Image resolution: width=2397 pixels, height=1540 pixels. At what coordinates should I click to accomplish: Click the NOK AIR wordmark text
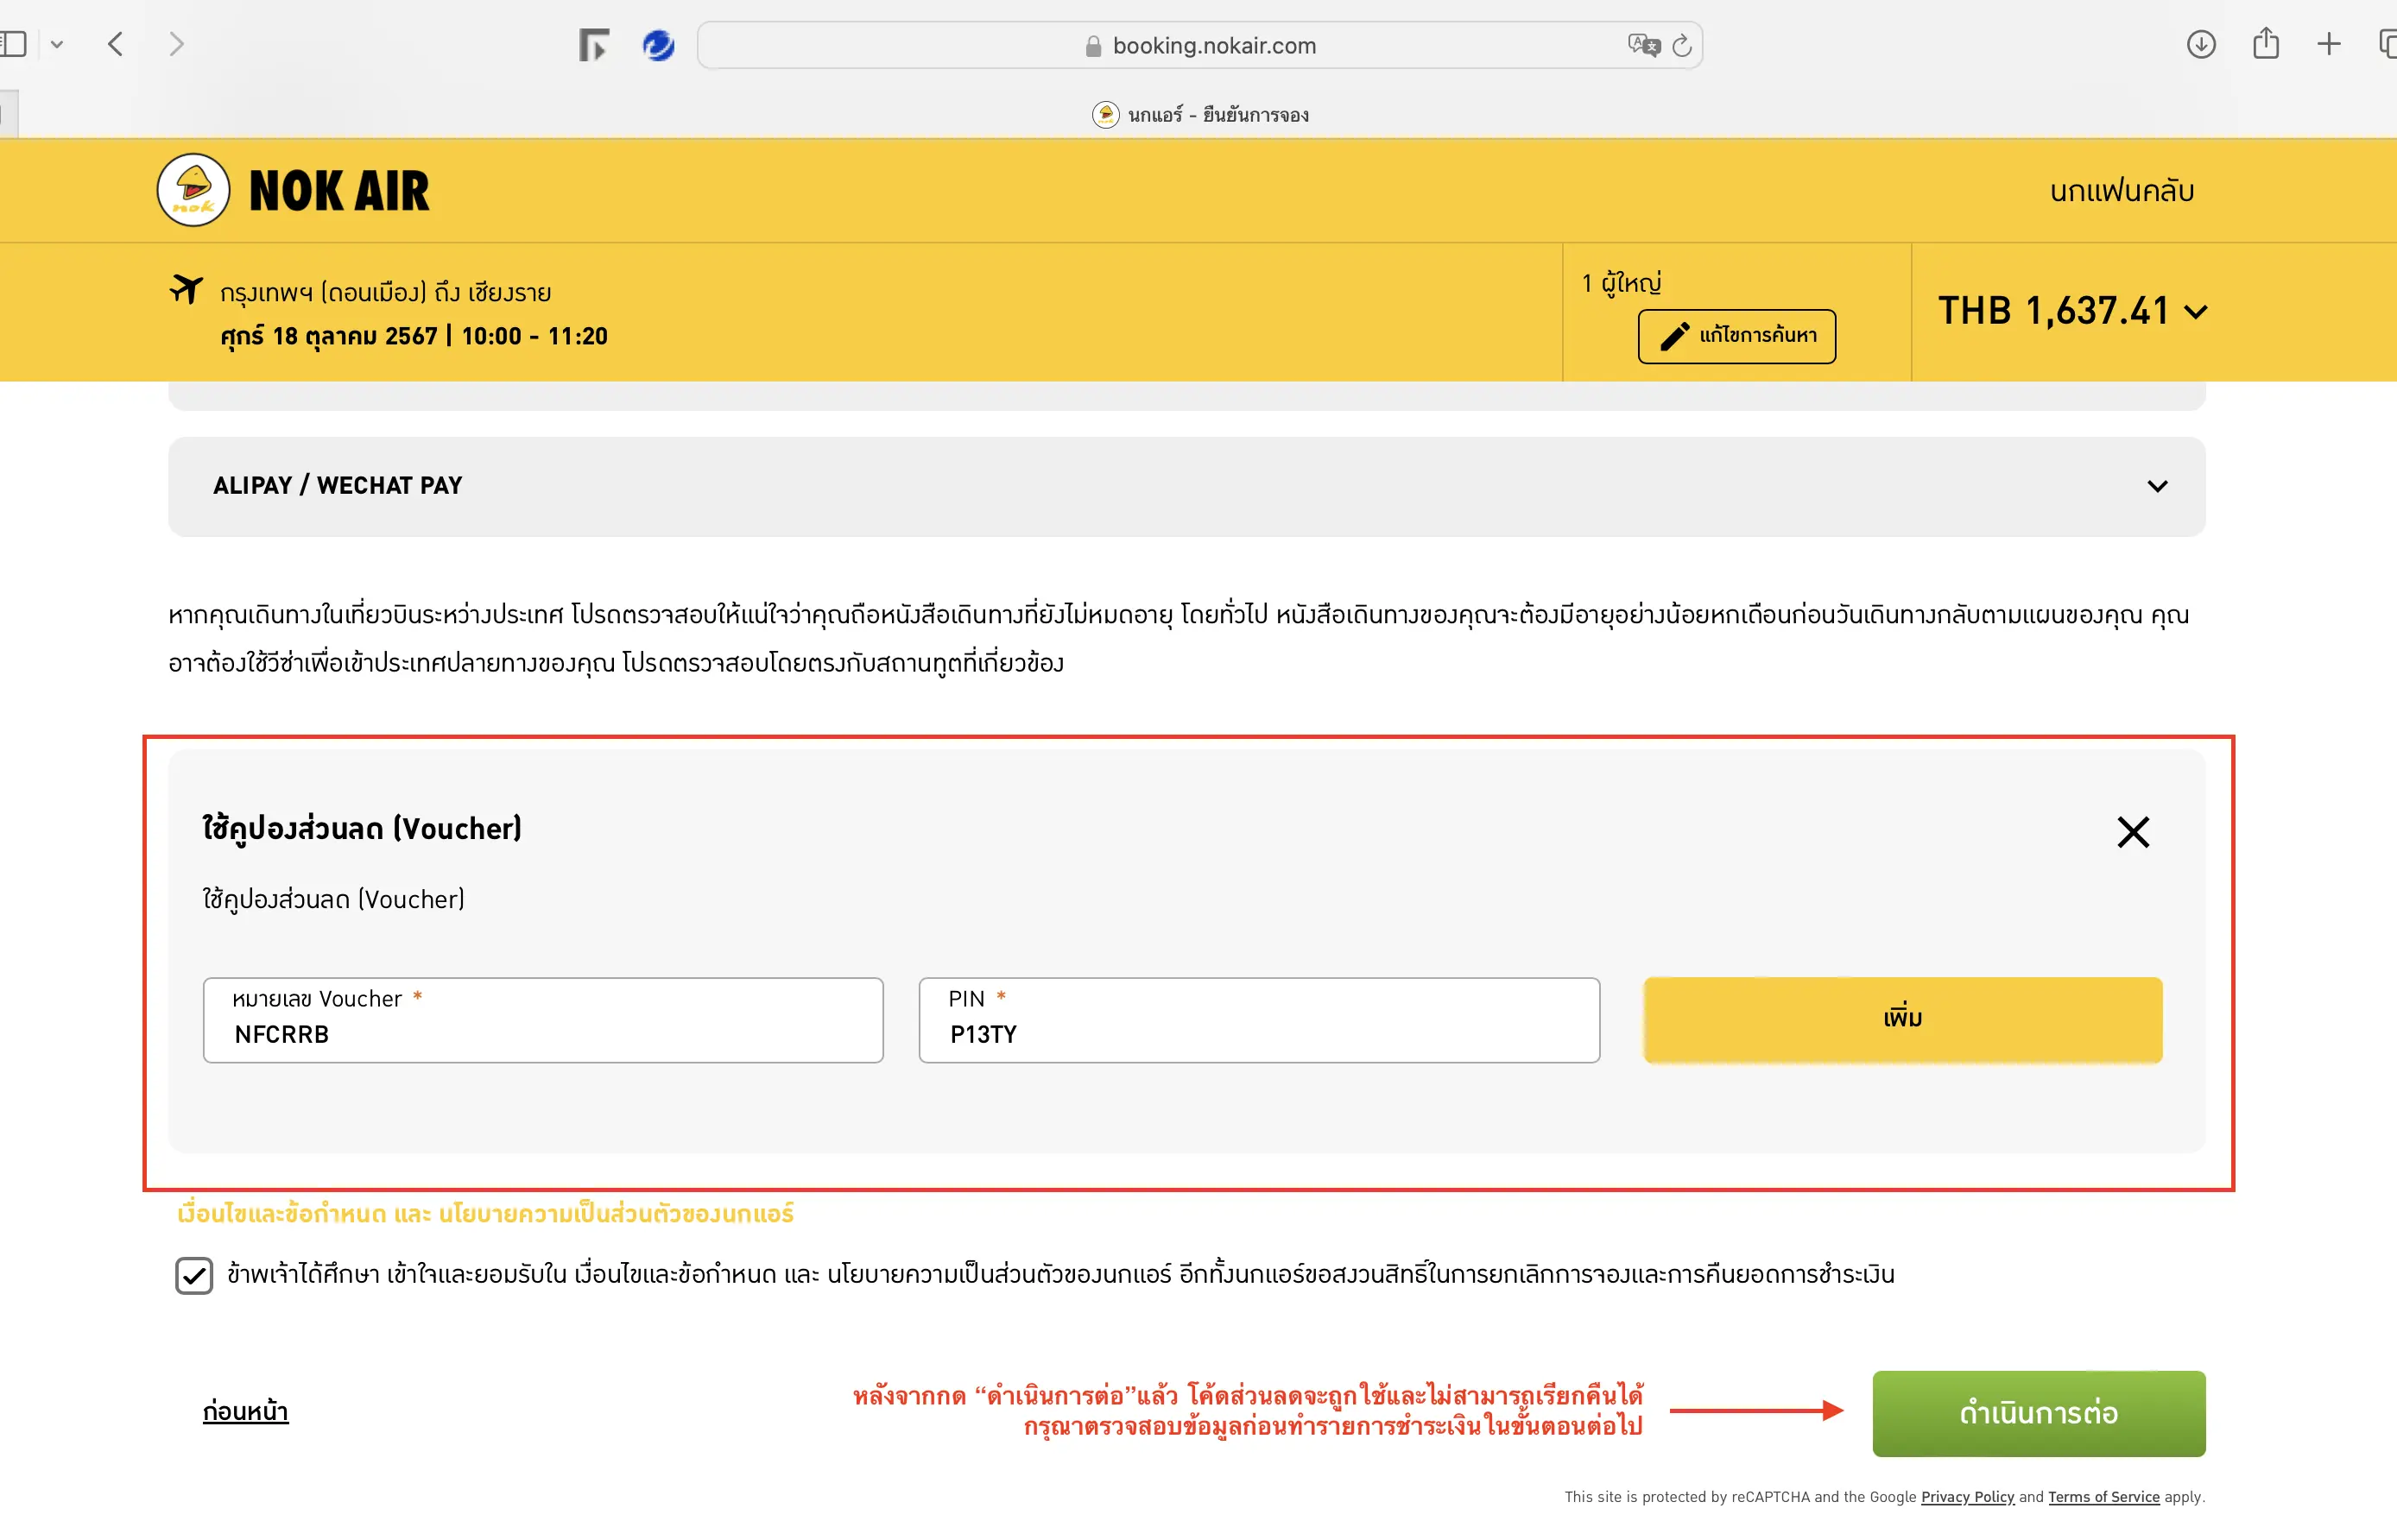point(339,191)
